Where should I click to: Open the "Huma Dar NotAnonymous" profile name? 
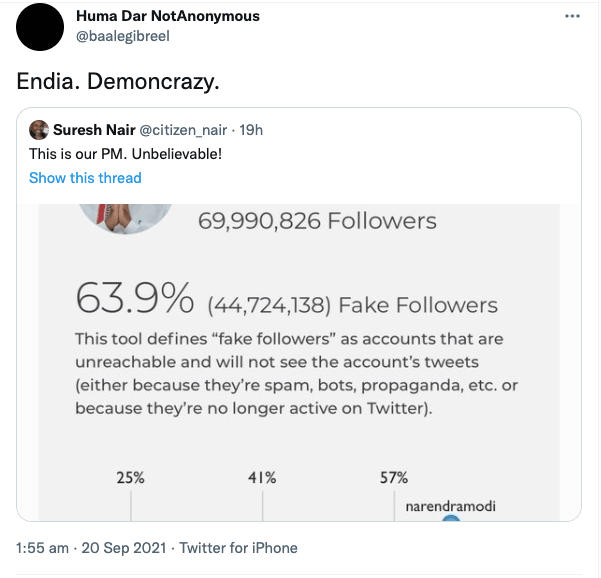(167, 16)
